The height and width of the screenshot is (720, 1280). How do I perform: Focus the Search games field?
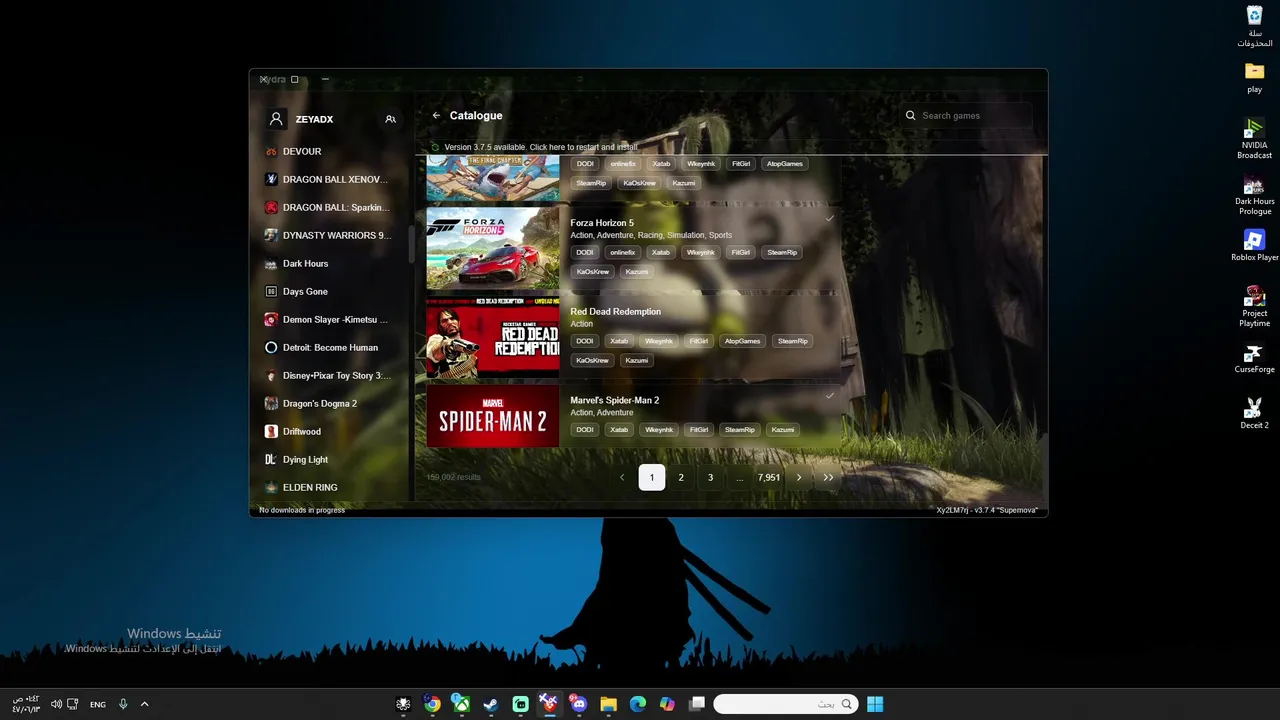[x=966, y=116]
